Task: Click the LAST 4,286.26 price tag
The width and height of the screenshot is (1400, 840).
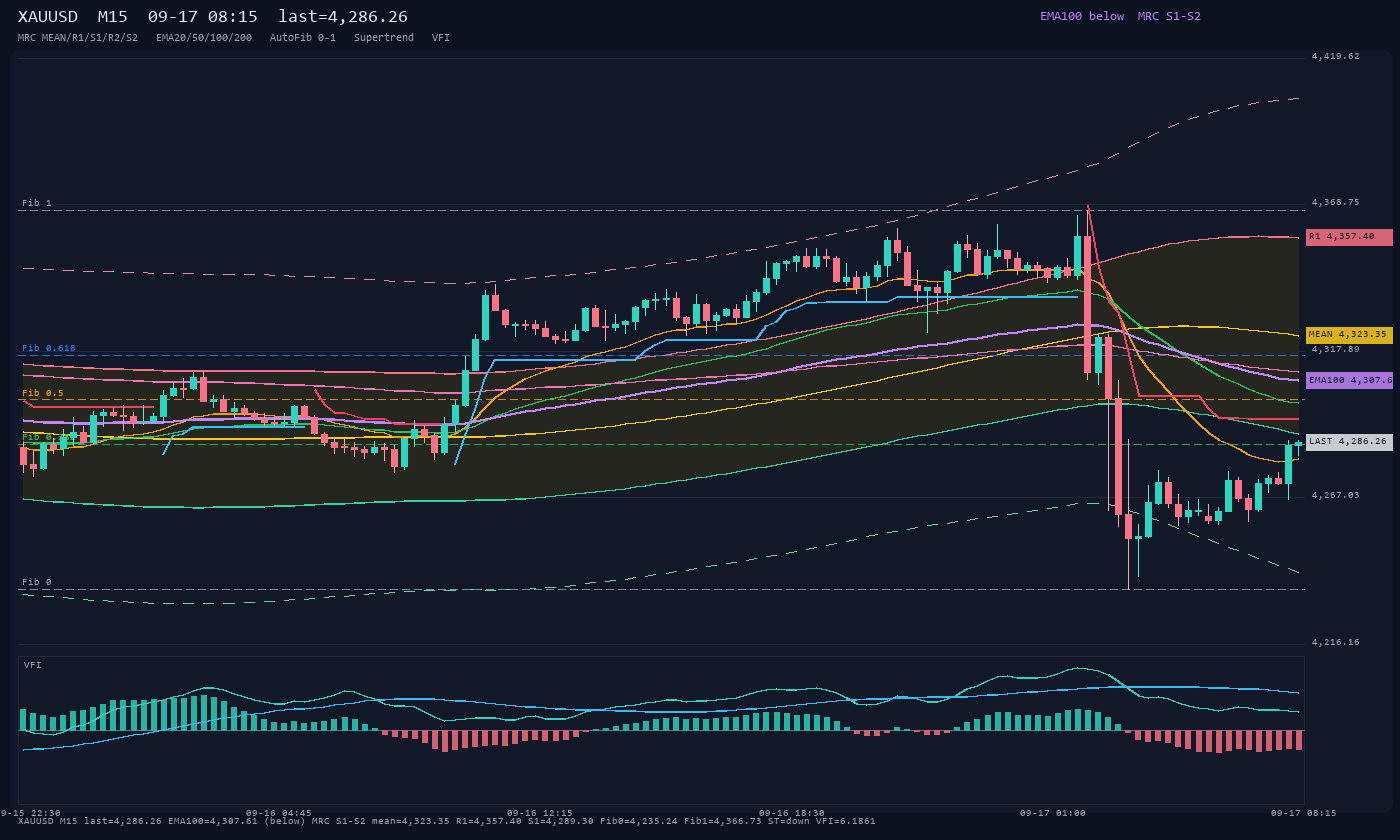Action: tap(1349, 441)
